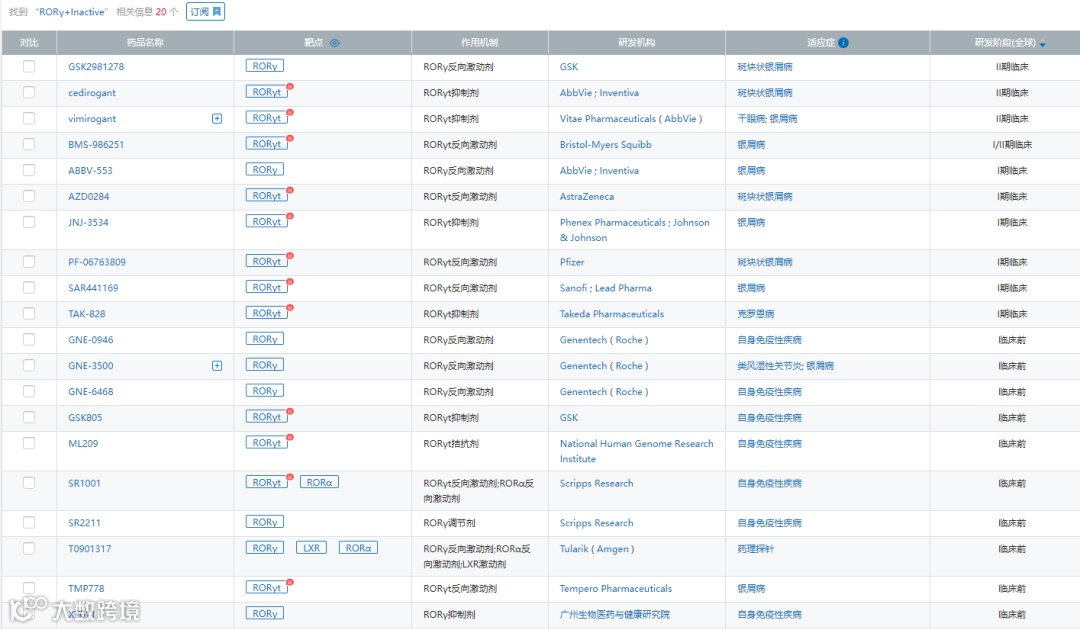Screen dimensions: 1080x630
Task: Open the GSK2981278 drug link
Action: [x=96, y=67]
